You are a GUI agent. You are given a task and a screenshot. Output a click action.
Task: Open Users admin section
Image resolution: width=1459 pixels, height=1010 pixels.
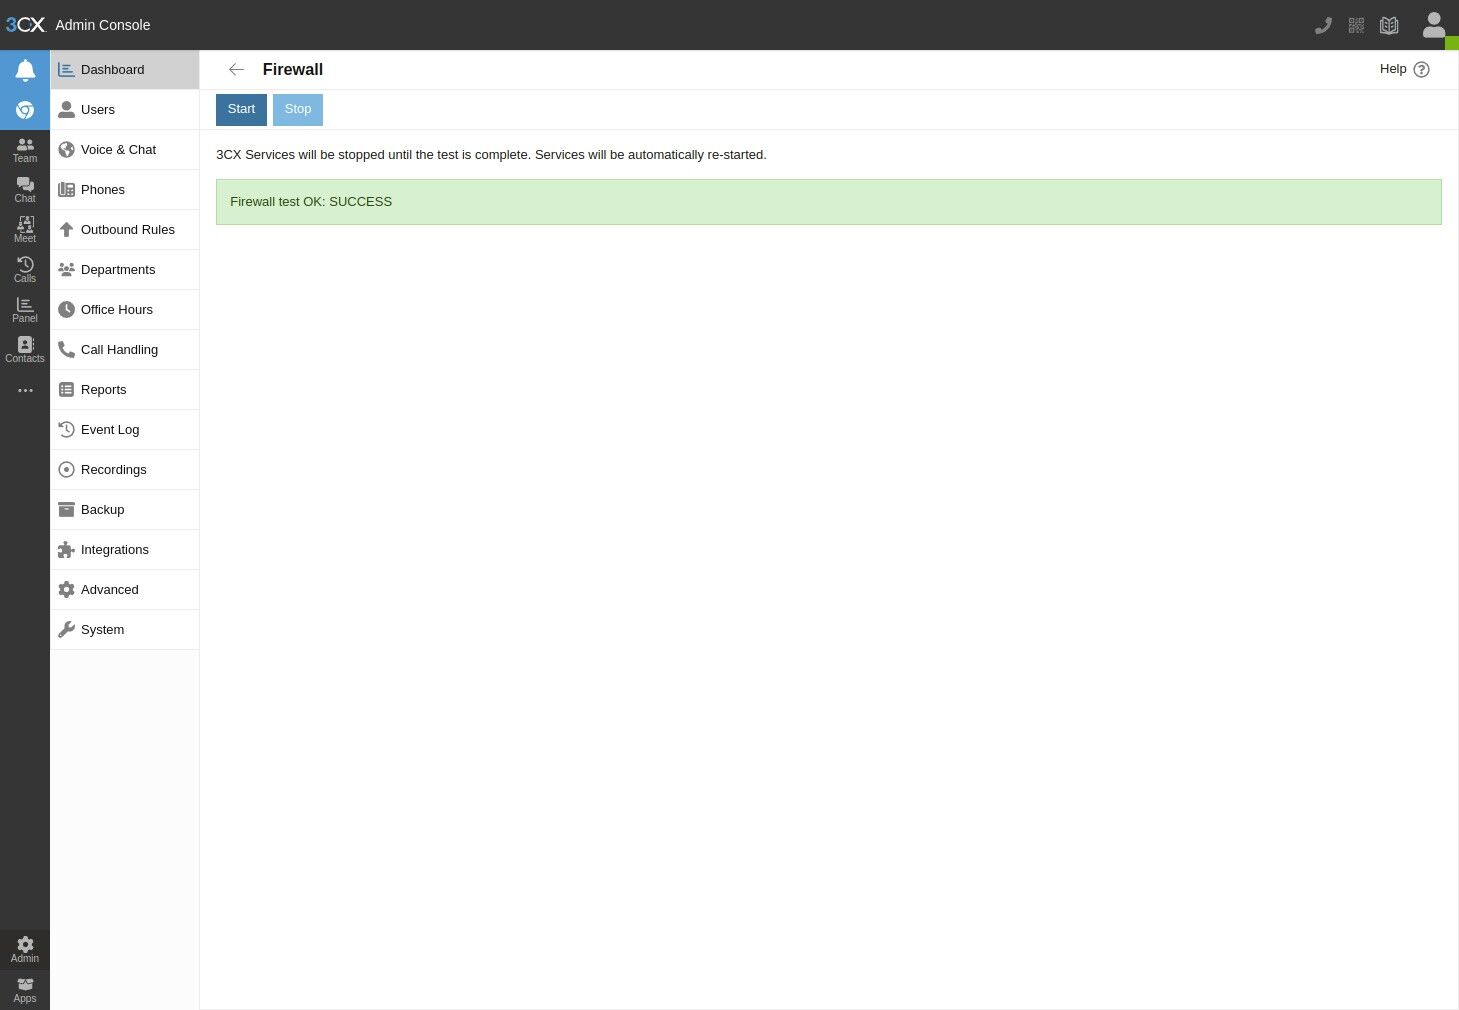125,110
